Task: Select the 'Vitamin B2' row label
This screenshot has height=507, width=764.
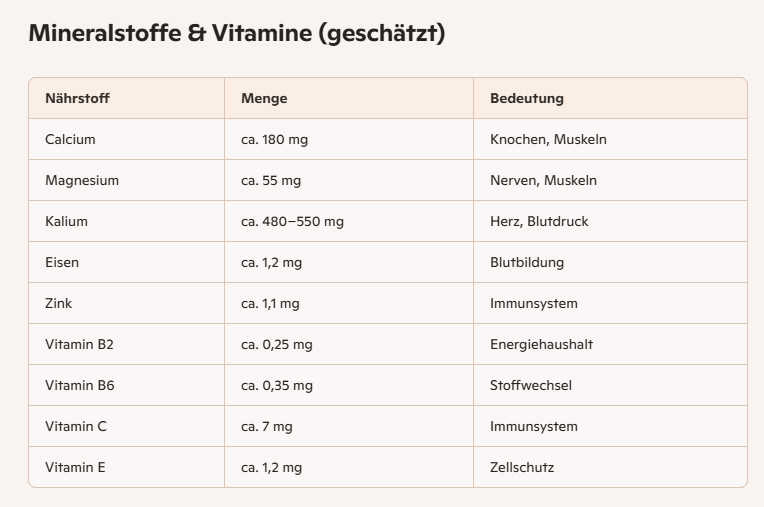Action: click(79, 344)
